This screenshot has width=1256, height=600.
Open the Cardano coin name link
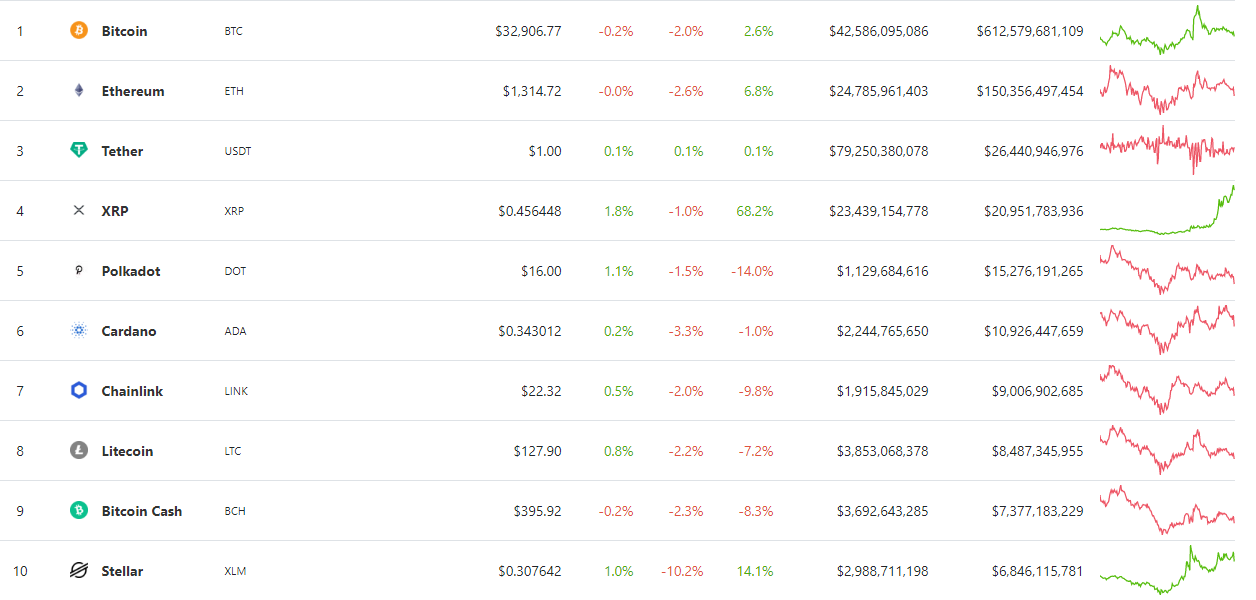tap(129, 331)
